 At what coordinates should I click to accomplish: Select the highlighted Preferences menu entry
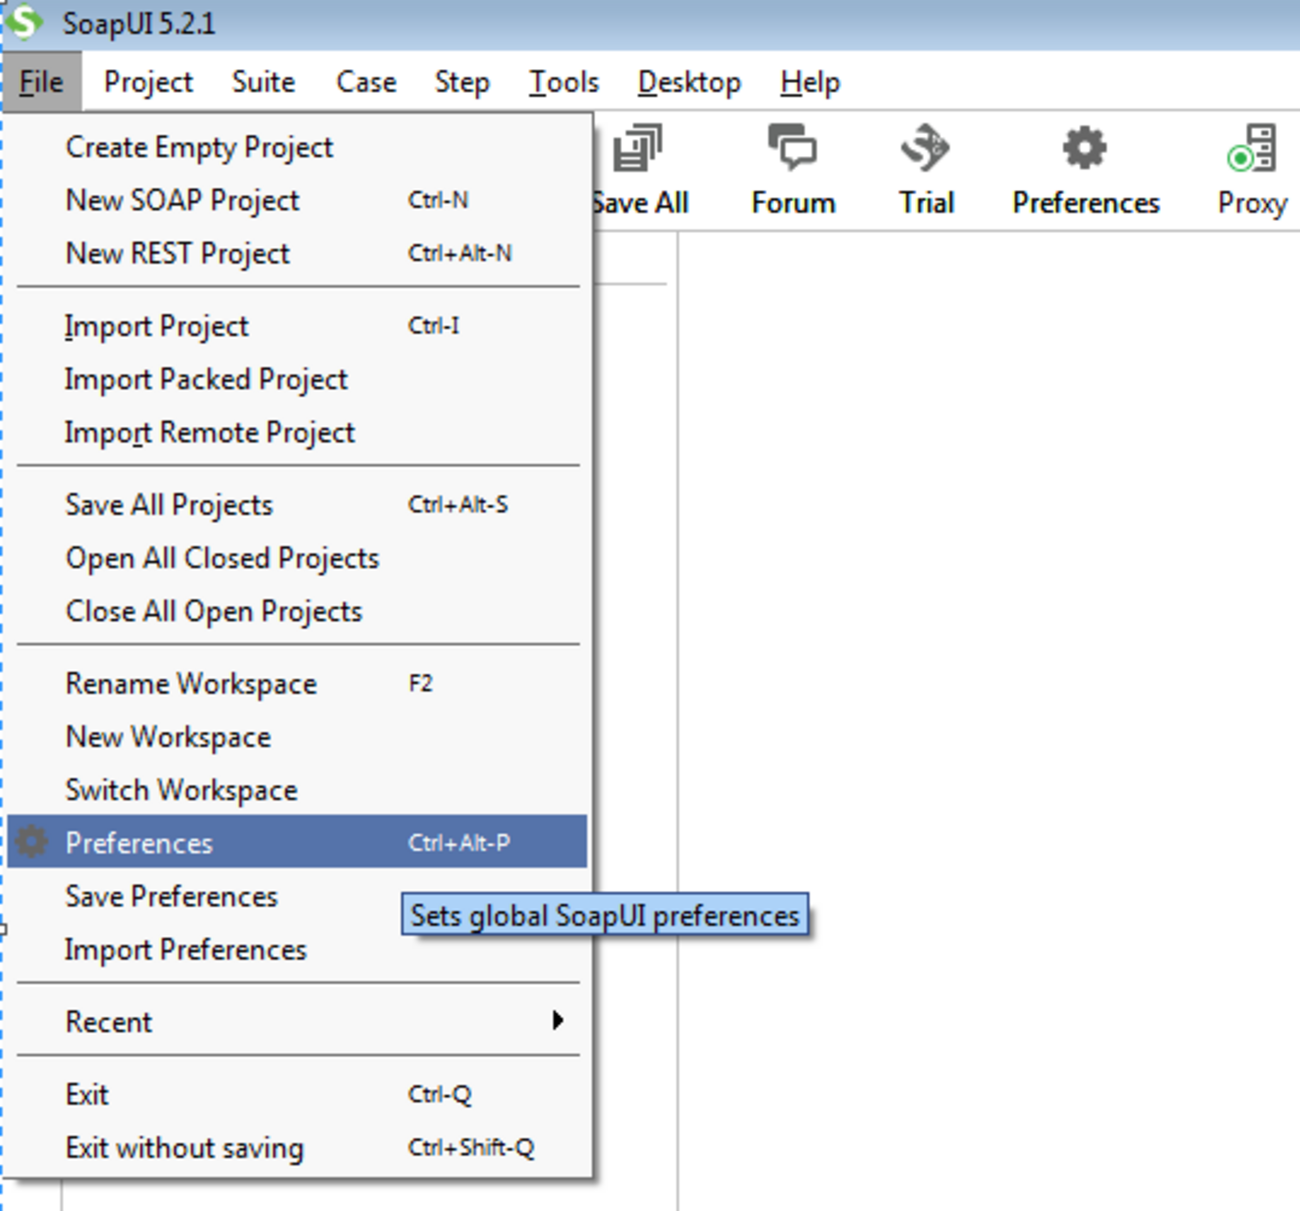[x=298, y=842]
